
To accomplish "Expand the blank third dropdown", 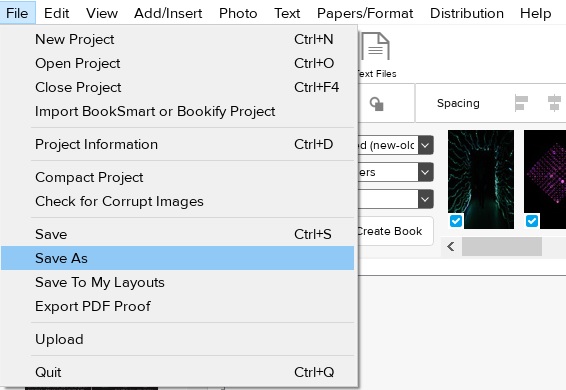I will (426, 199).
